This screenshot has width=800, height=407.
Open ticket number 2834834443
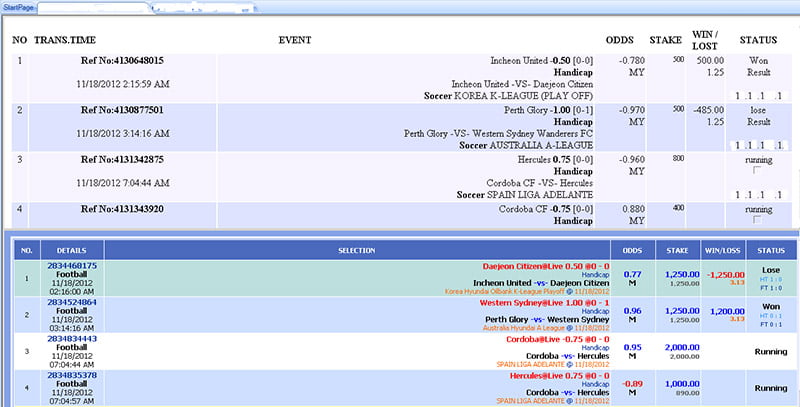pos(72,339)
